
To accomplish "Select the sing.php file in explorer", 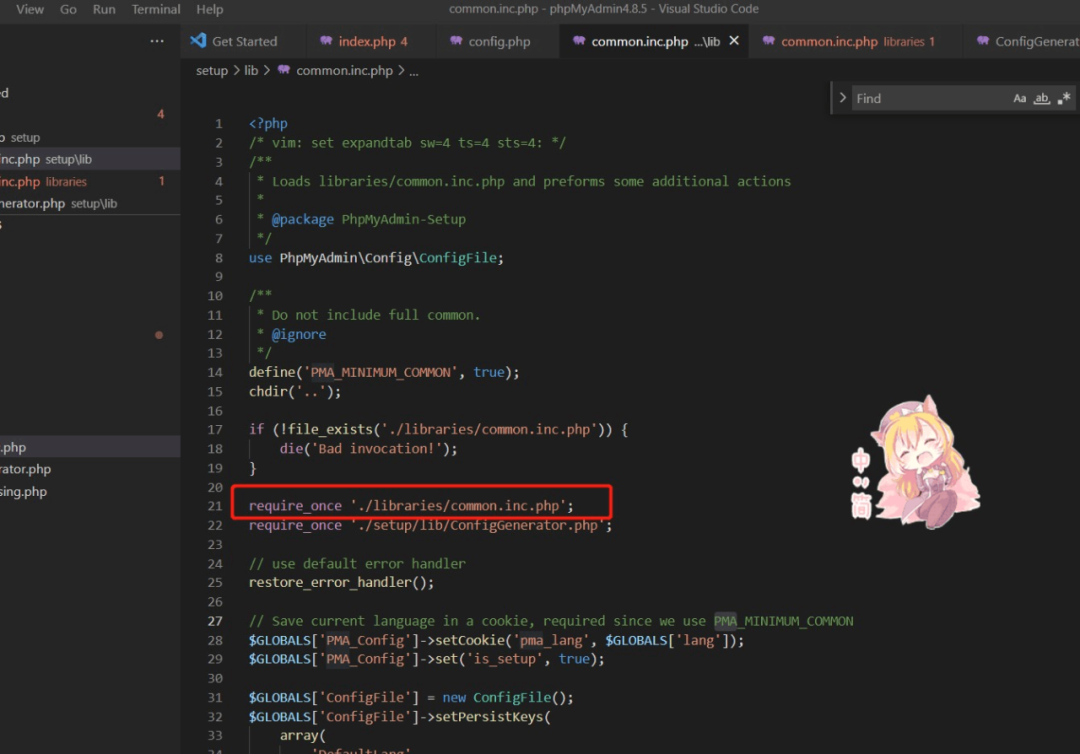I will (x=90, y=492).
